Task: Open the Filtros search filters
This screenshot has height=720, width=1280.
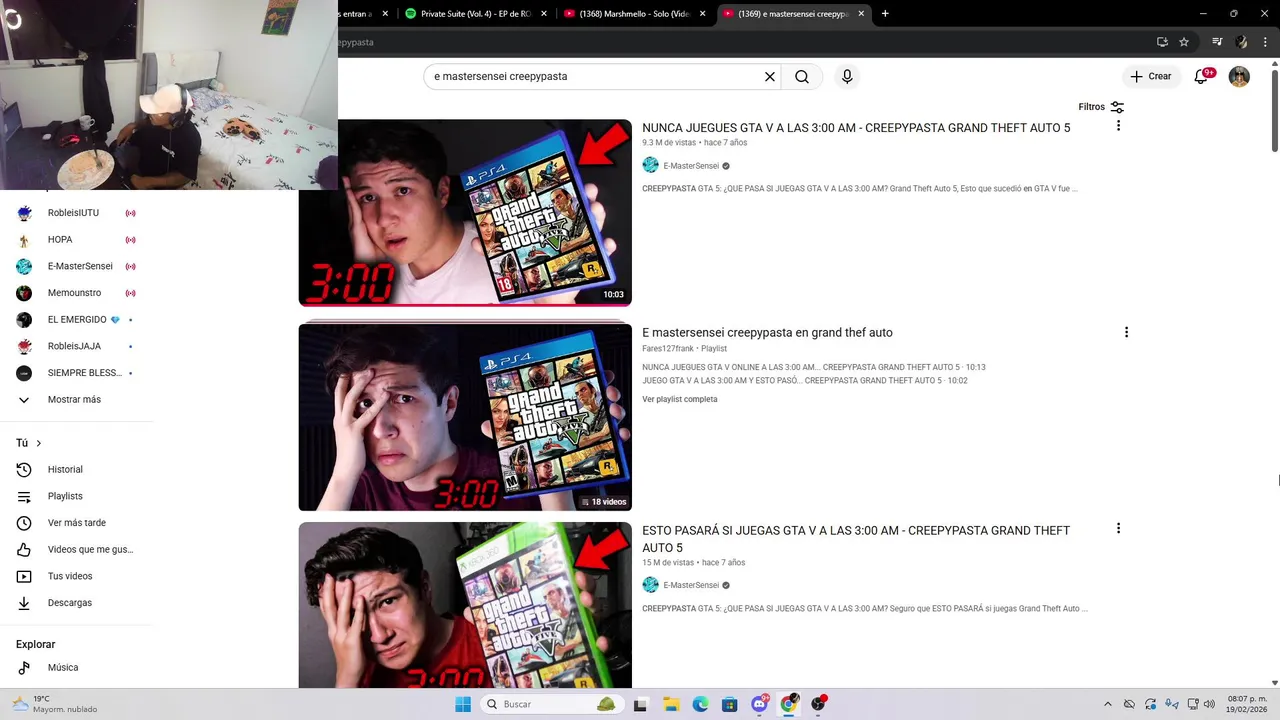Action: 1101,107
